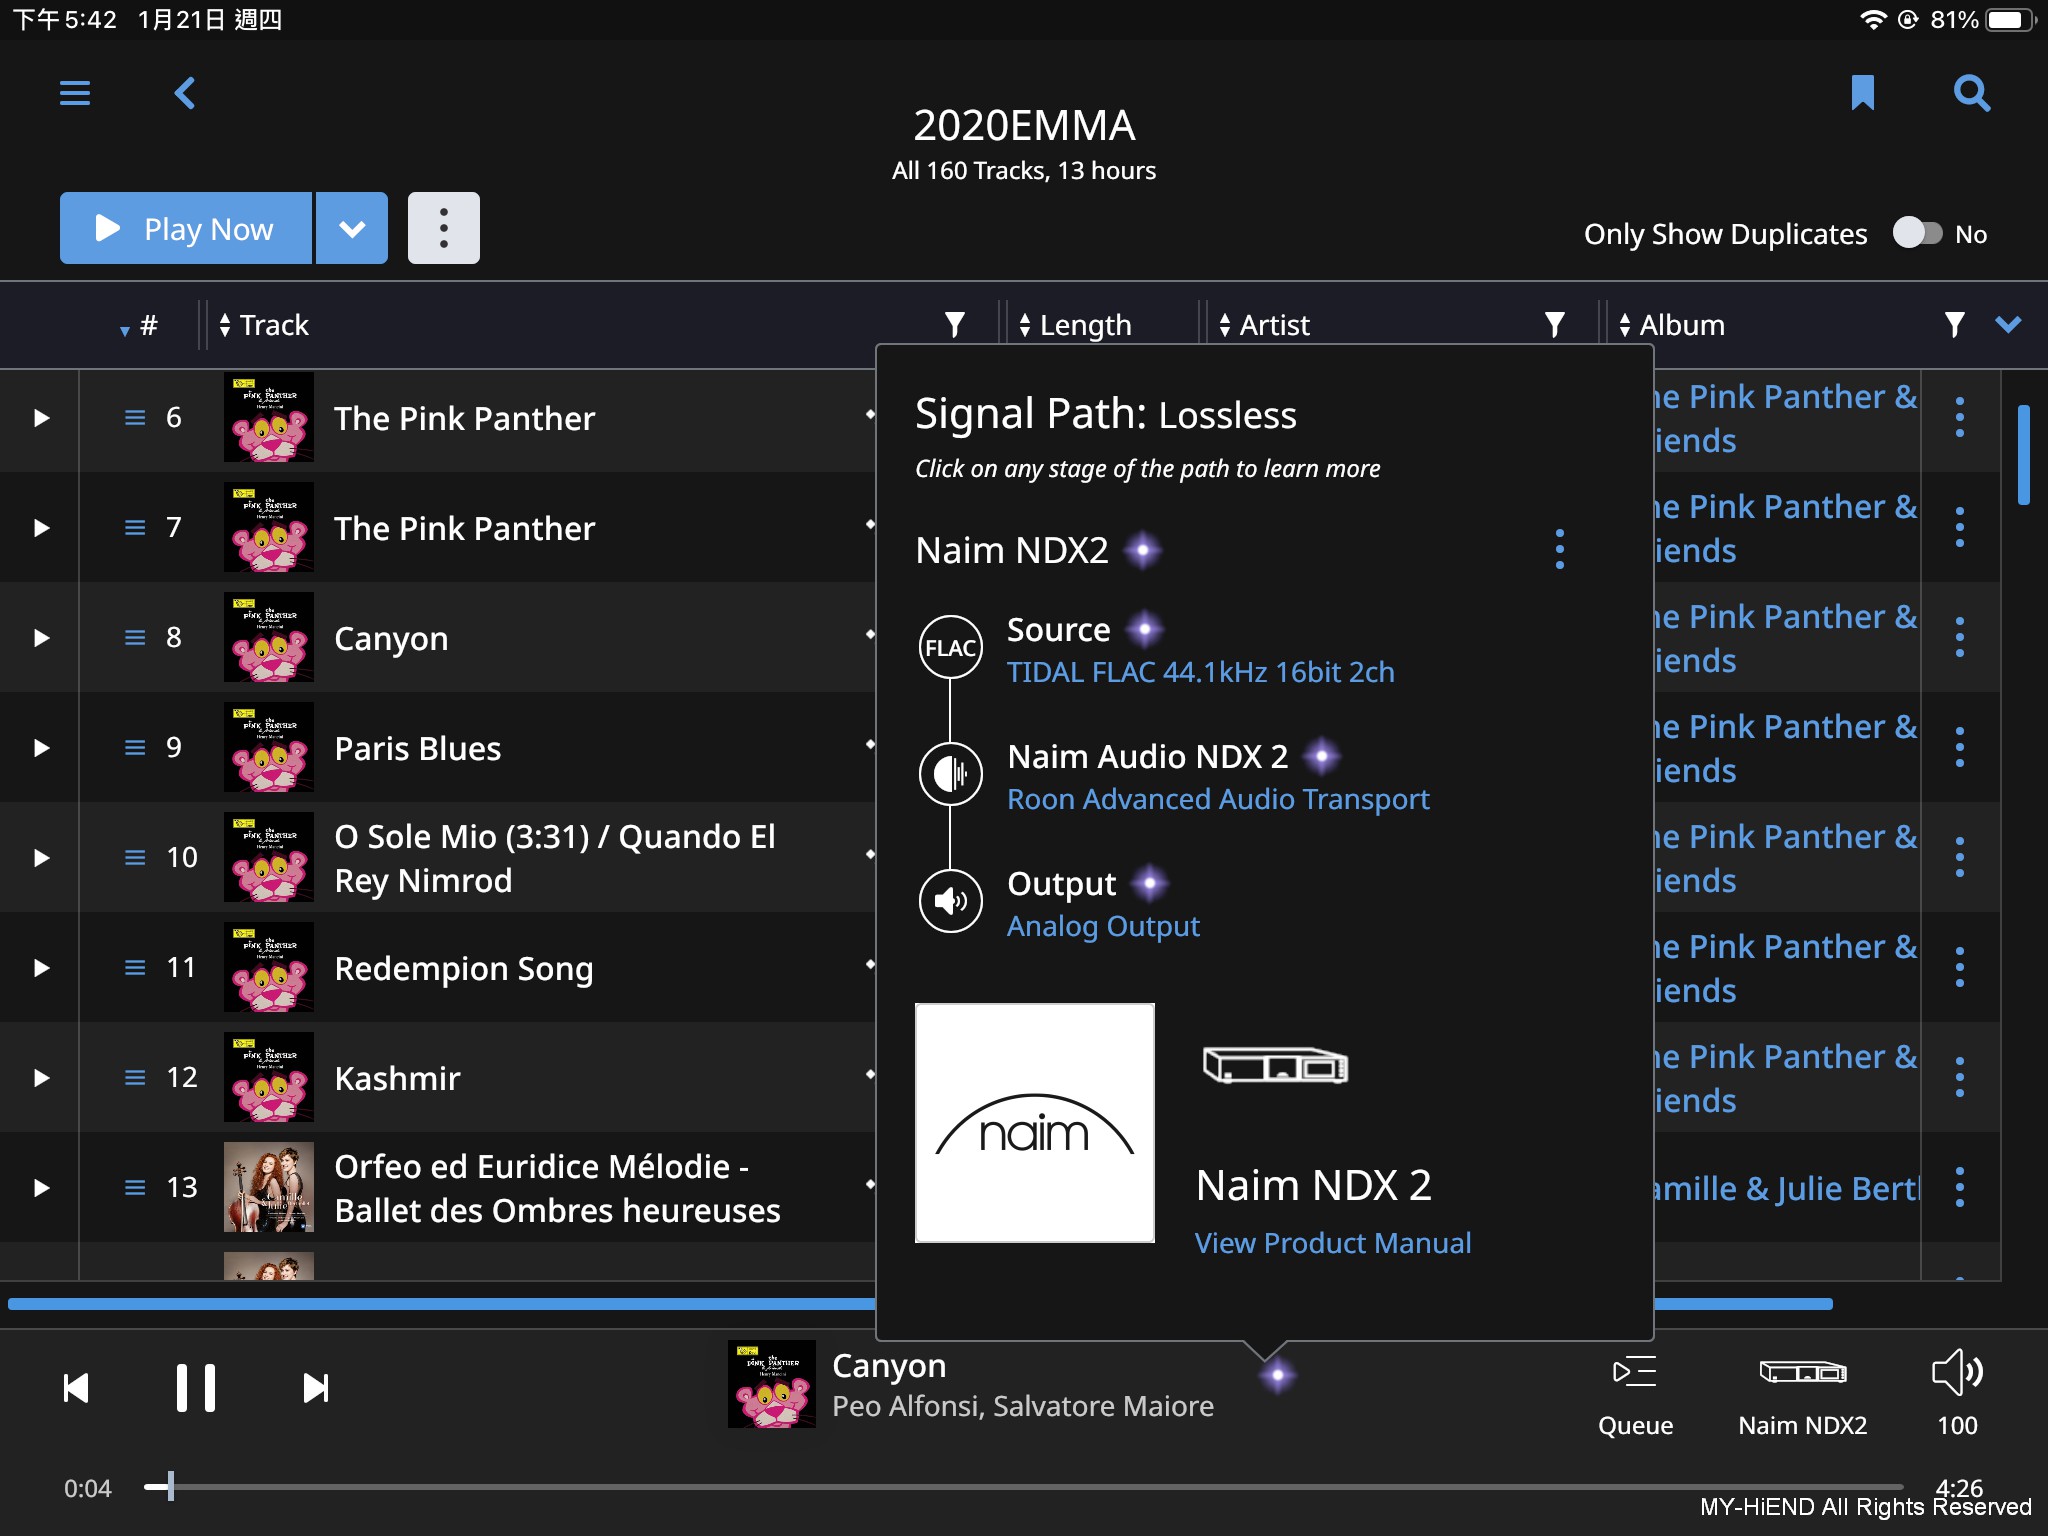Play track 9 Paris Blues
Image resolution: width=2048 pixels, height=1536 pixels.
coord(41,748)
